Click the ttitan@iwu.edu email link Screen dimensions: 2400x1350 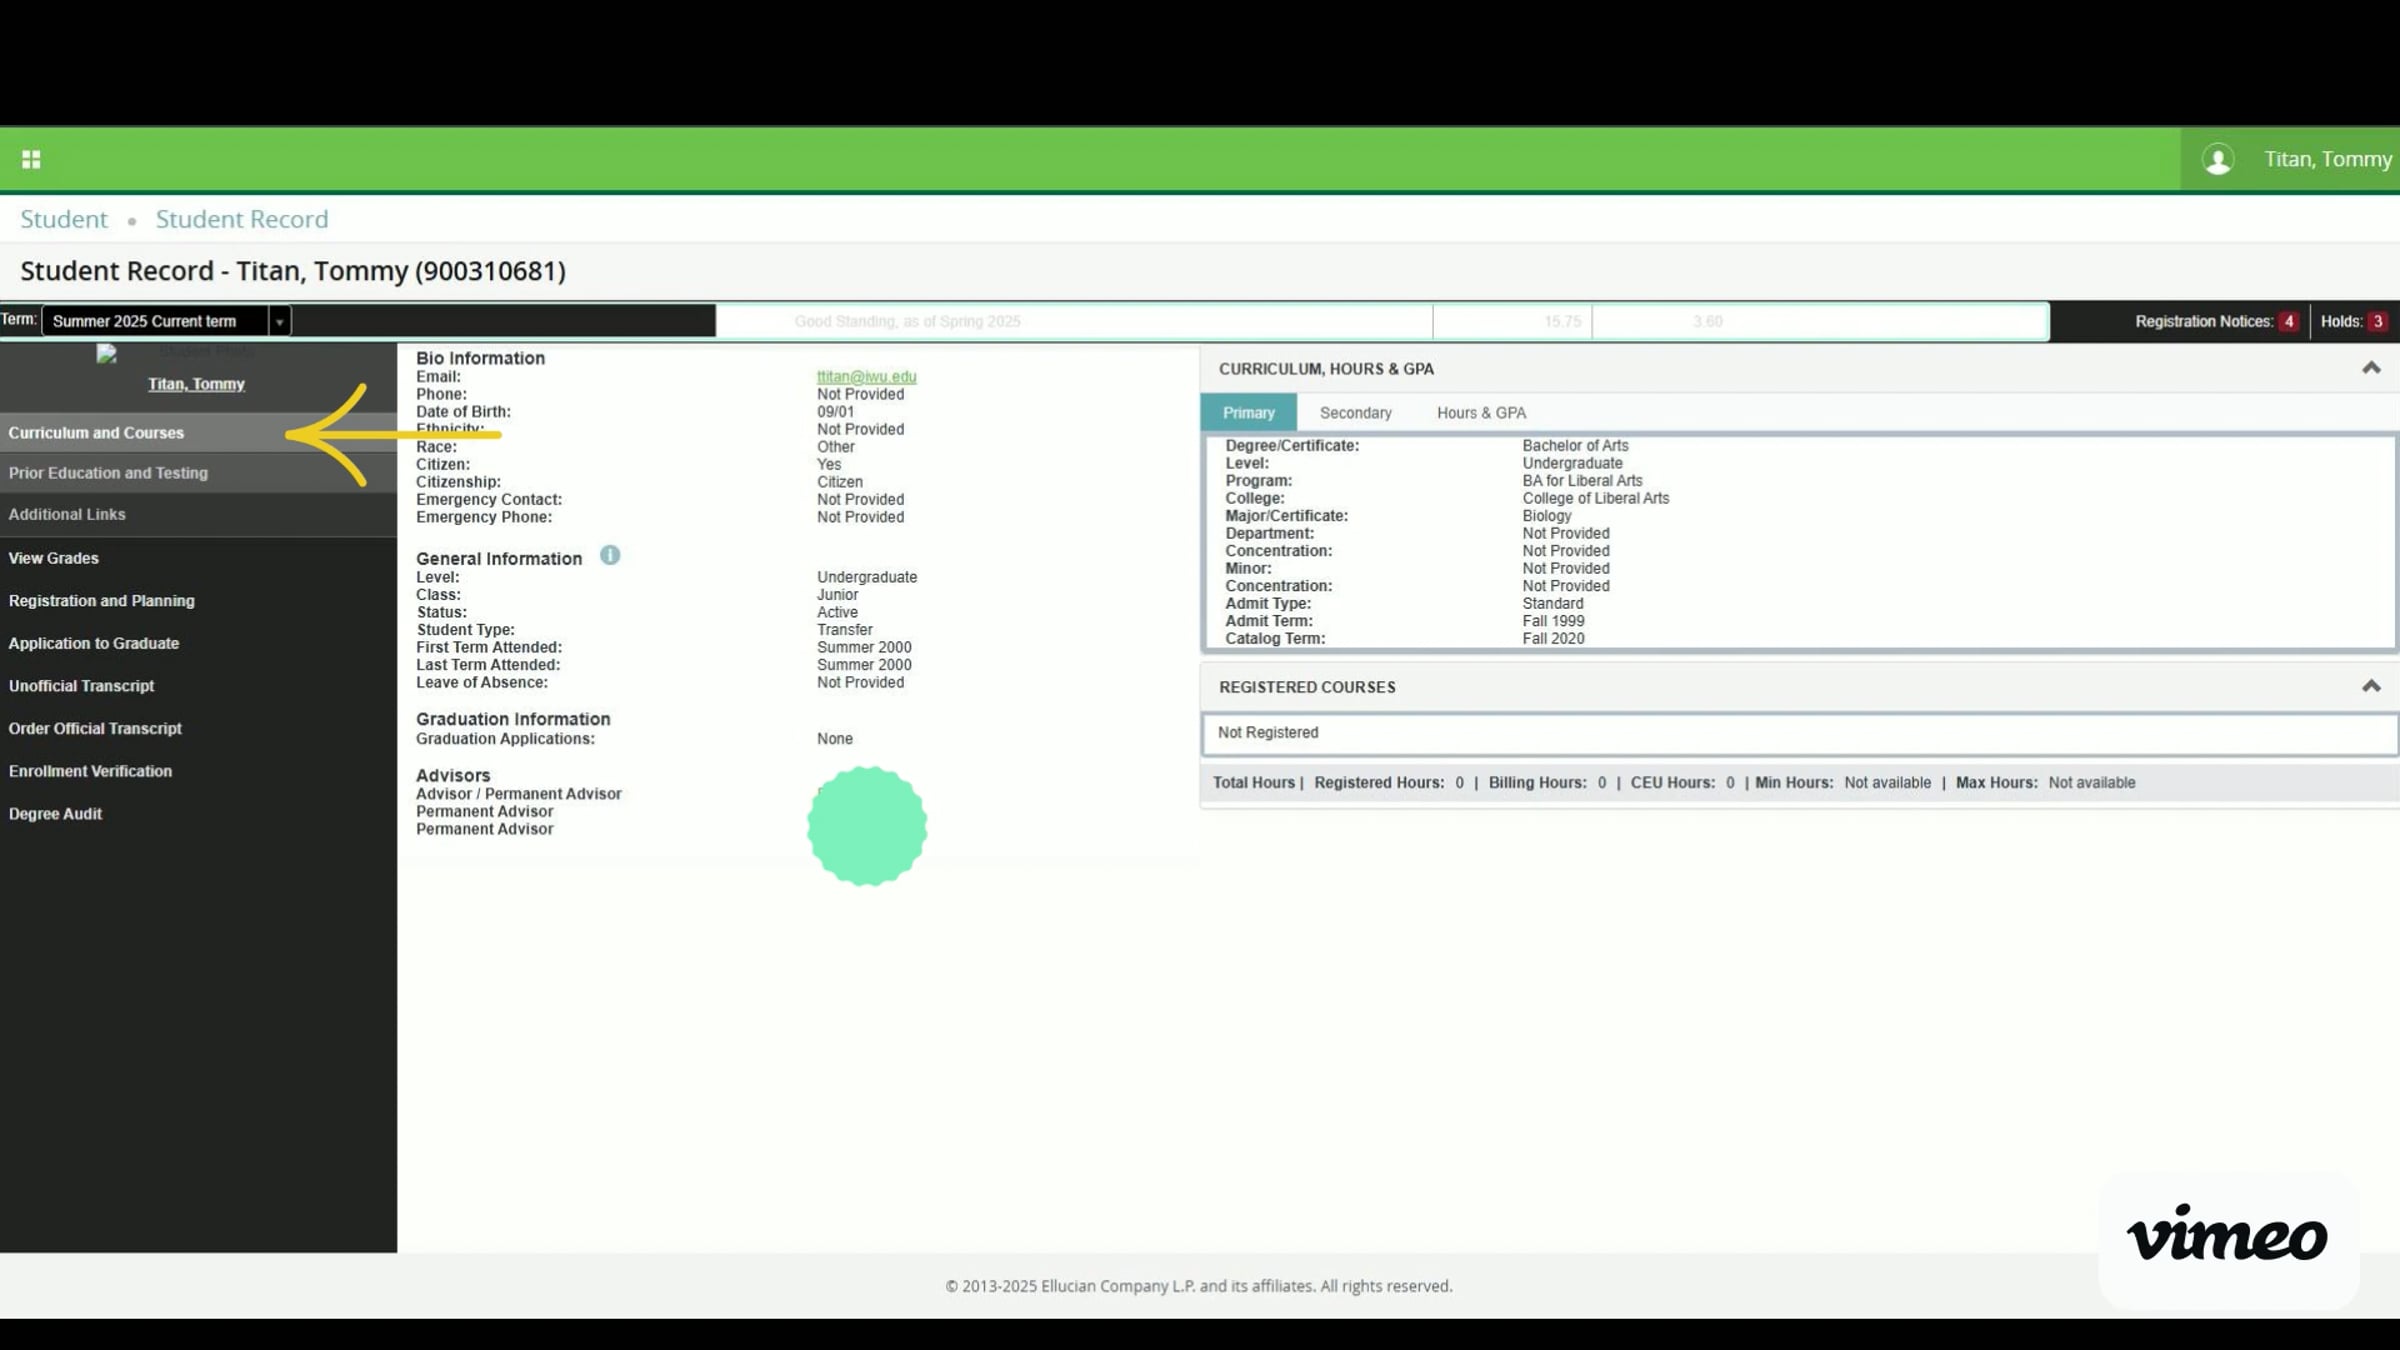(x=866, y=377)
